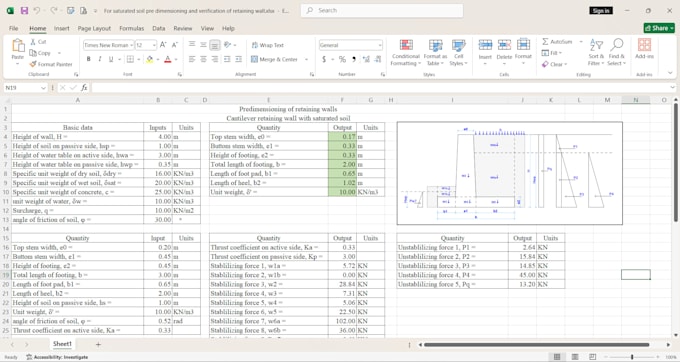Click the Undo arrow icon
This screenshot has height=362, width=680.
(x=37, y=10)
